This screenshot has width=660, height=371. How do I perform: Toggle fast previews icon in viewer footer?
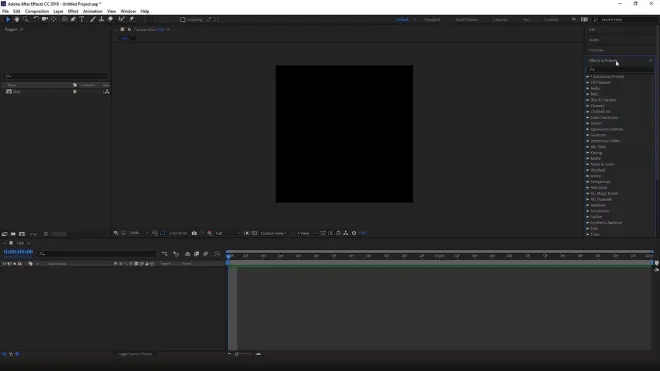pos(330,233)
